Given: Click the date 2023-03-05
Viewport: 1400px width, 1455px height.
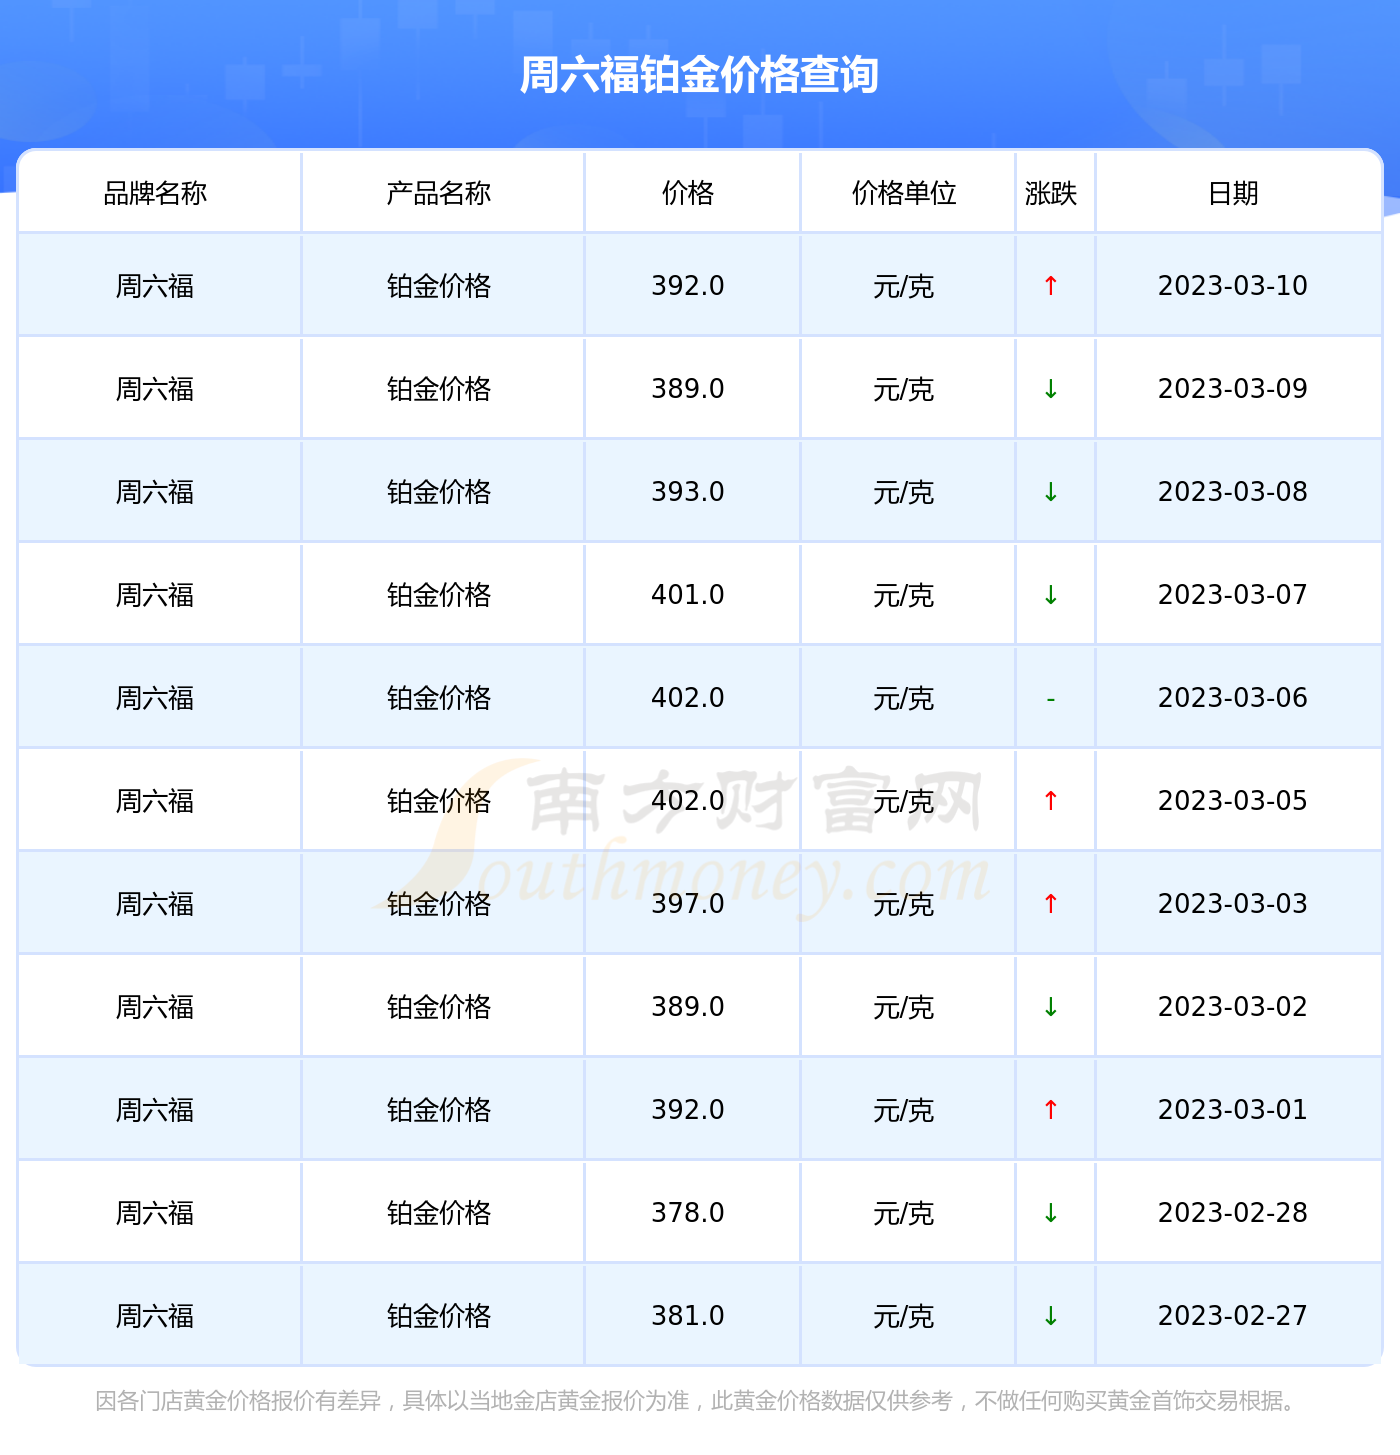Looking at the screenshot, I should 1233,801.
